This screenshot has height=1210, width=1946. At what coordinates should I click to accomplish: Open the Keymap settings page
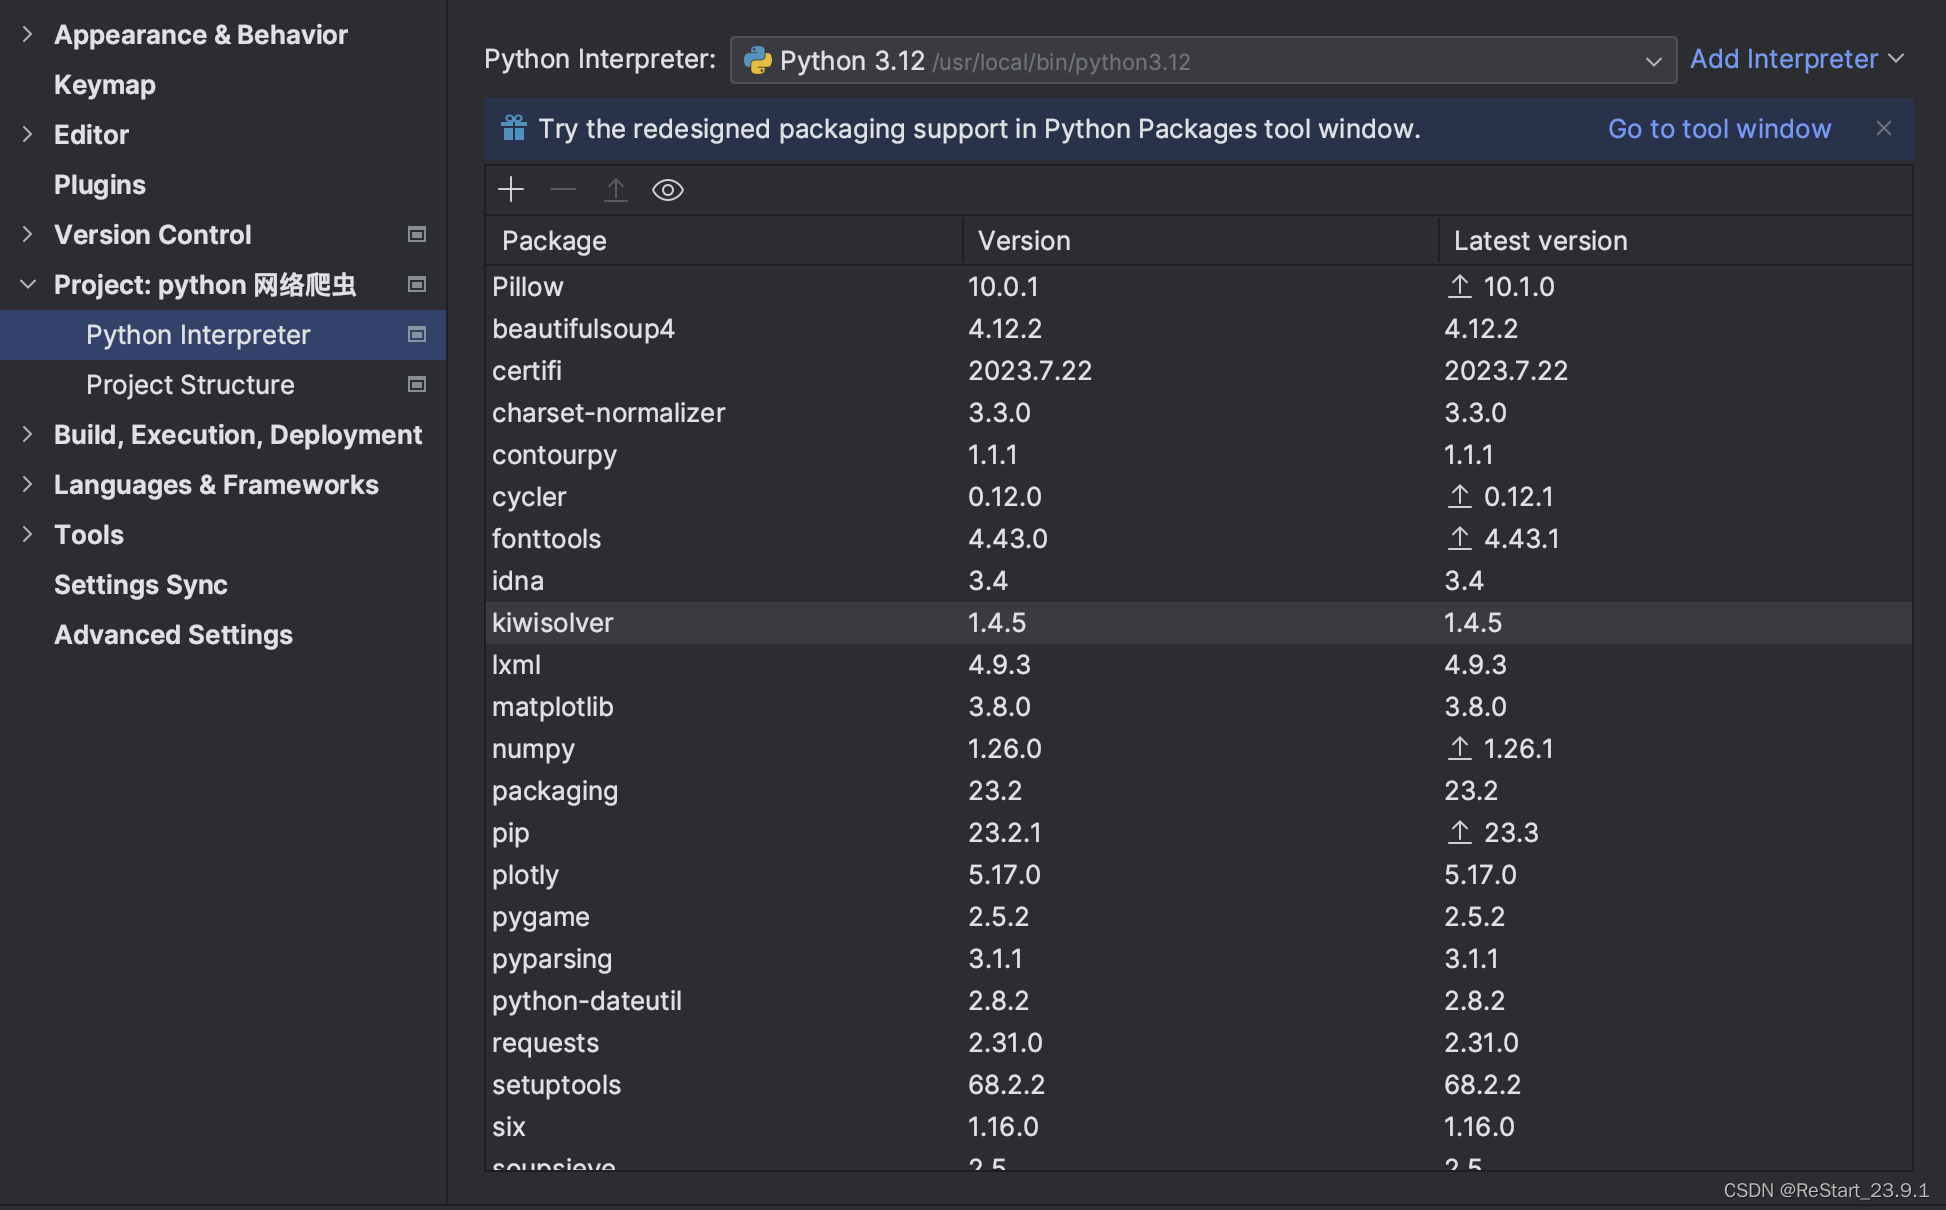tap(105, 85)
